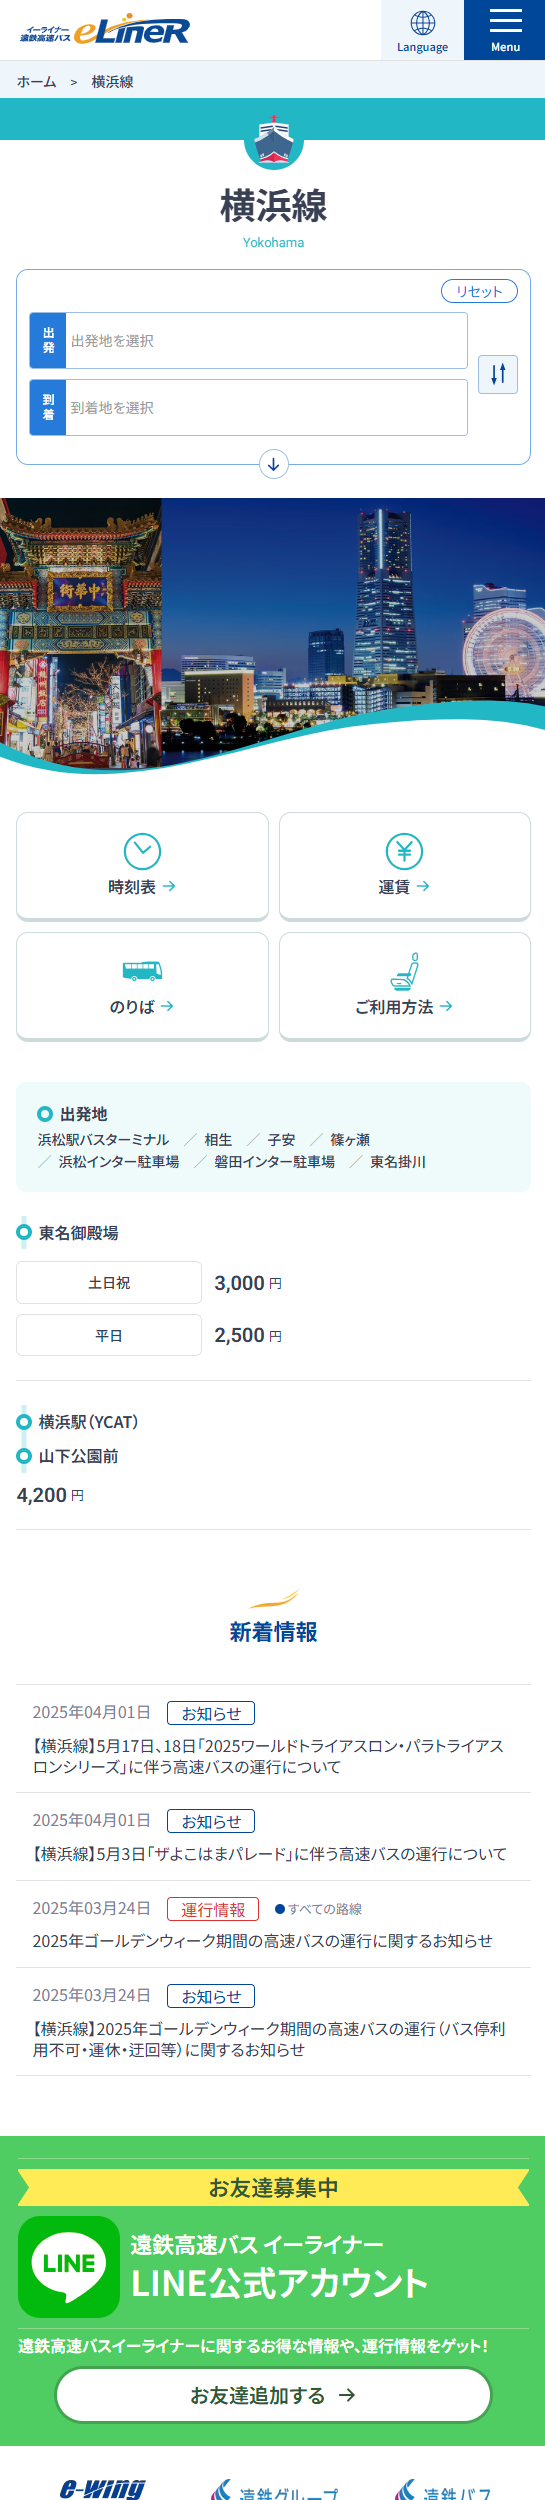545x2500 pixels.
Task: Go to ホーム breadcrumb link
Action: [36, 82]
